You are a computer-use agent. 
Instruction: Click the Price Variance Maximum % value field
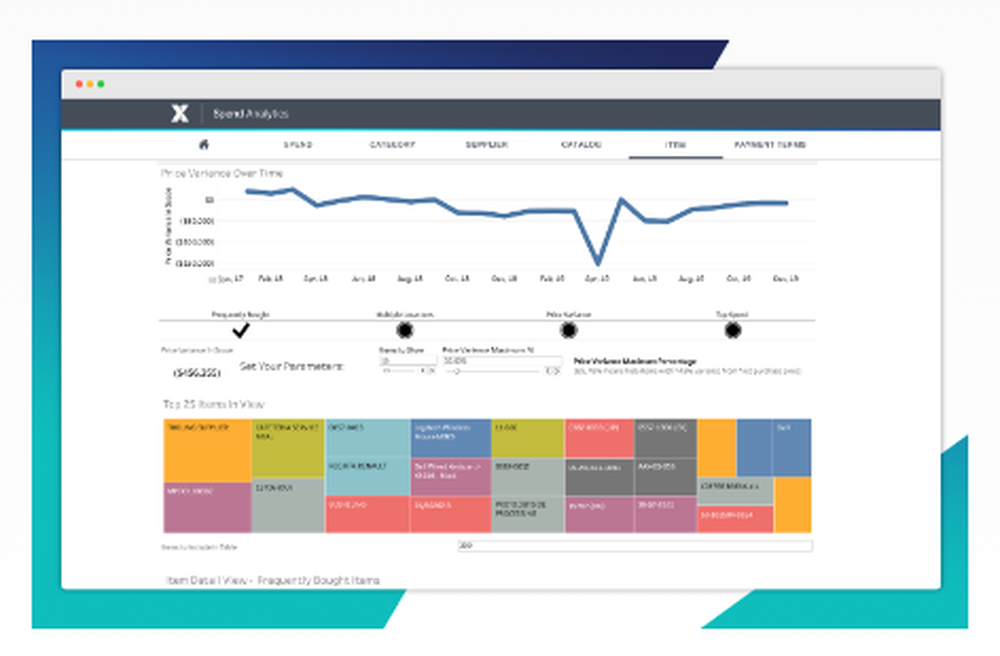(x=502, y=361)
